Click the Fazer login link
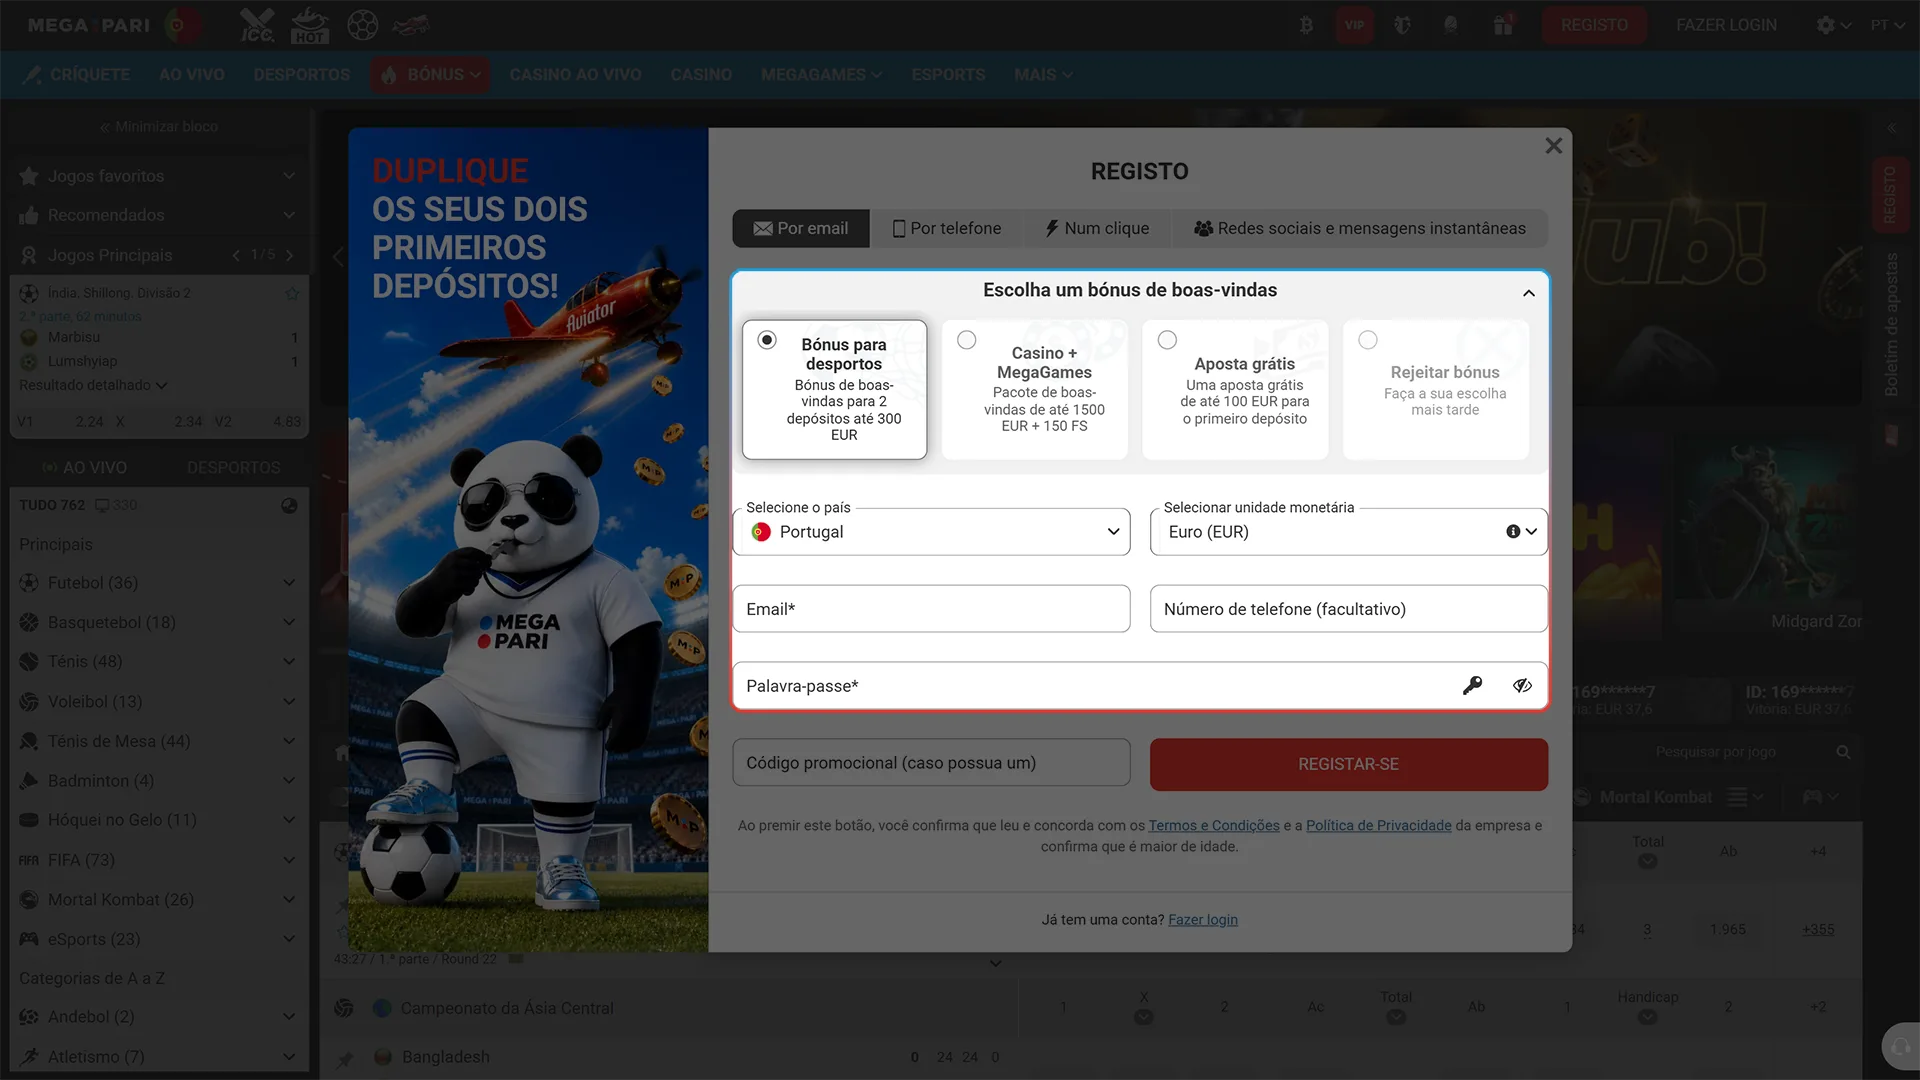This screenshot has width=1920, height=1080. [x=1203, y=920]
